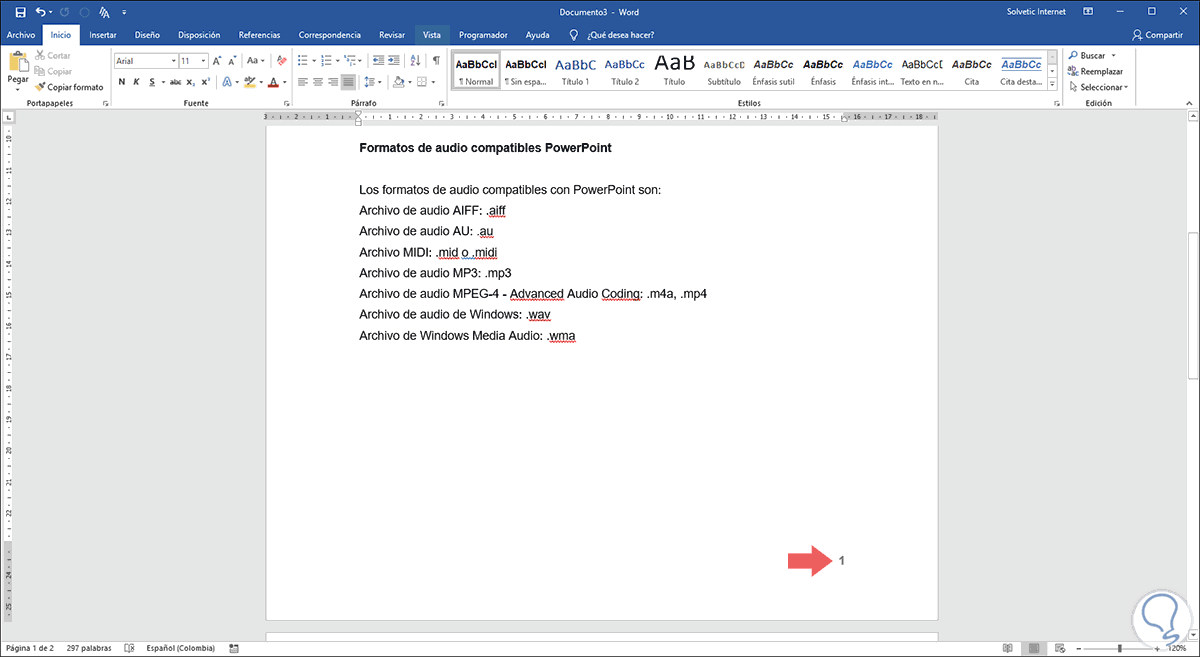Apply Copiar formato painter
The image size is (1200, 657).
coord(69,87)
